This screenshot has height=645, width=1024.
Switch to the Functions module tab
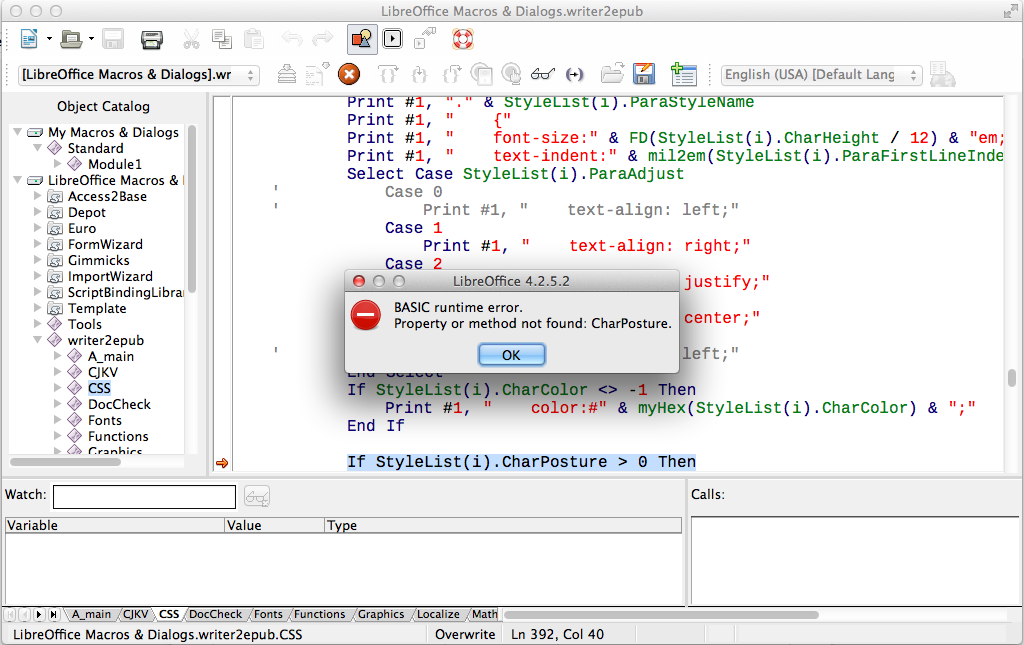click(x=319, y=614)
